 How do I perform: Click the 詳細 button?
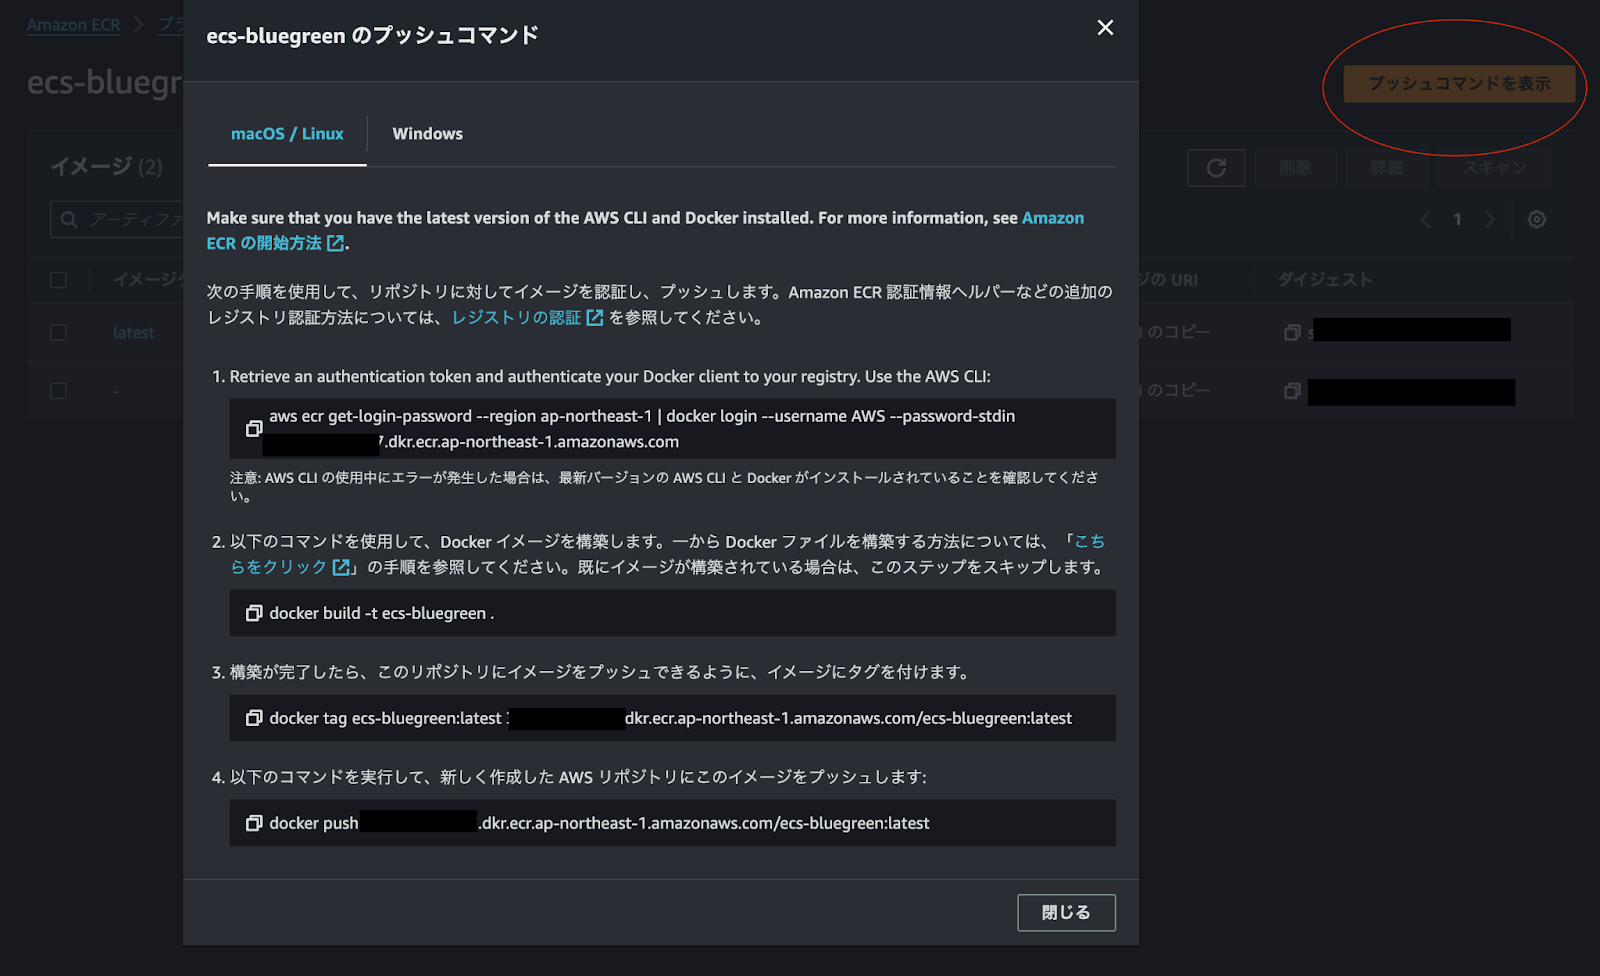pos(1387,168)
